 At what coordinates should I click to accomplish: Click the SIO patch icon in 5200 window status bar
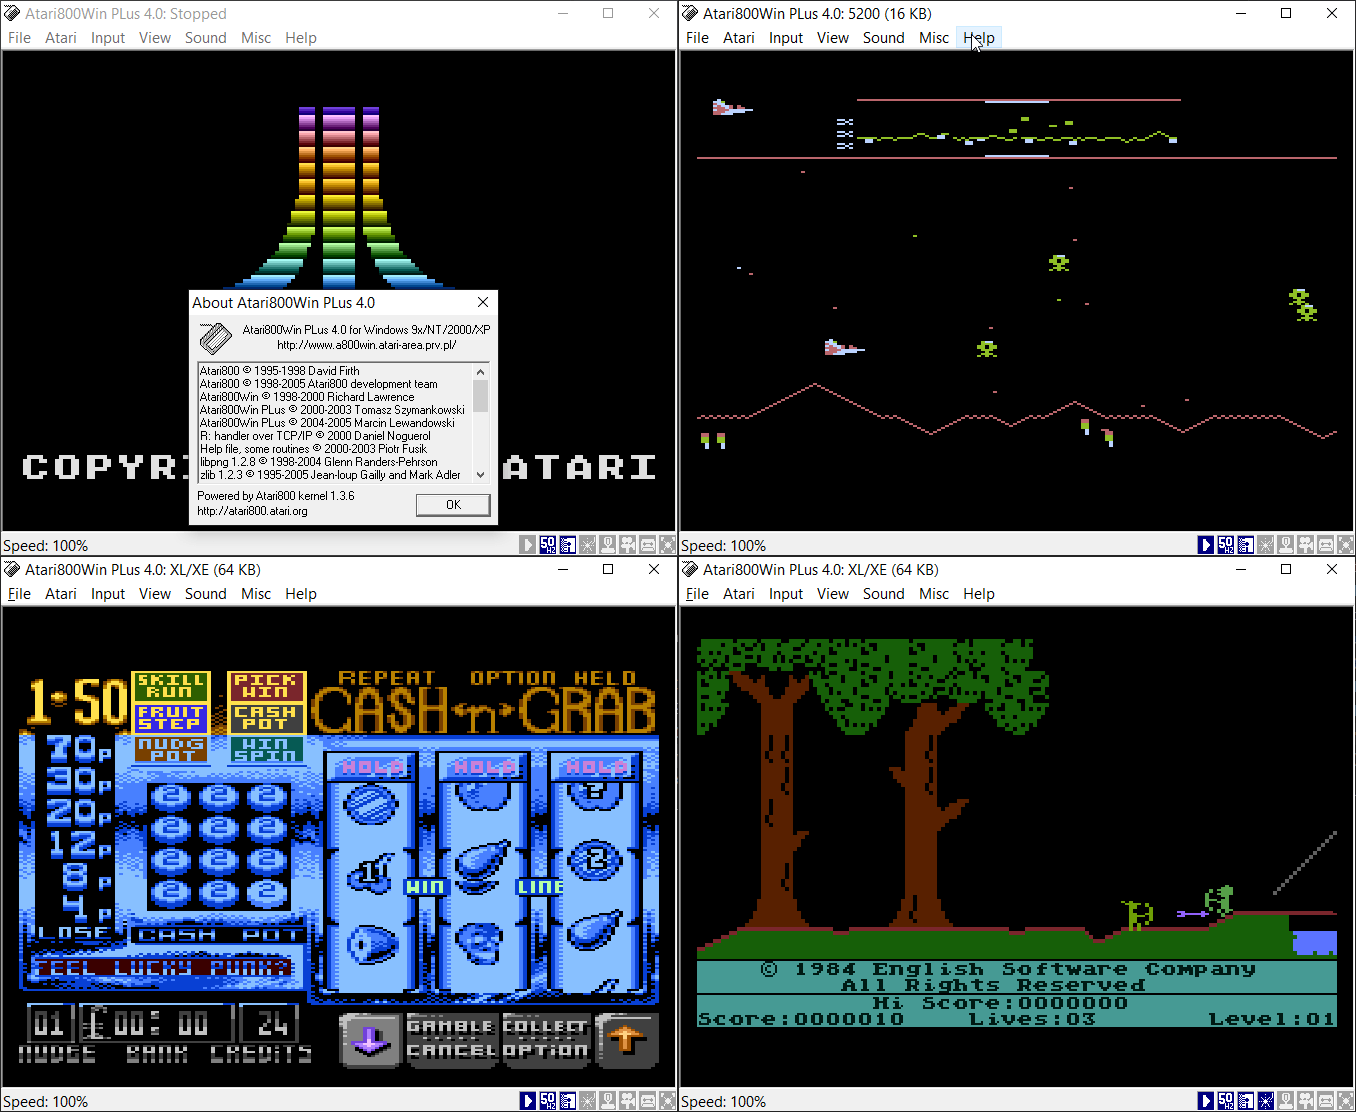[1246, 545]
